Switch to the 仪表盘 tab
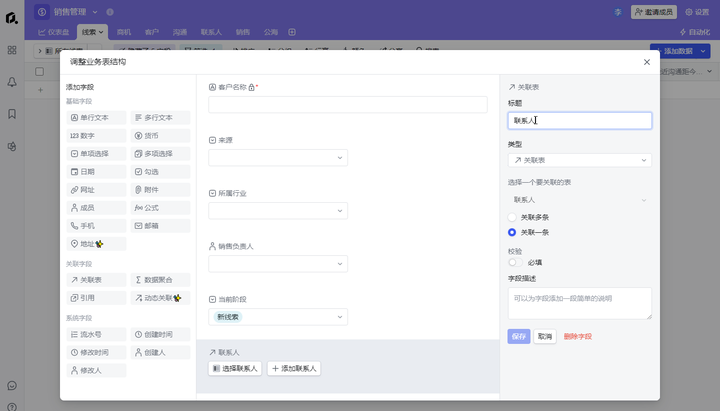This screenshot has height=411, width=720. coord(53,32)
